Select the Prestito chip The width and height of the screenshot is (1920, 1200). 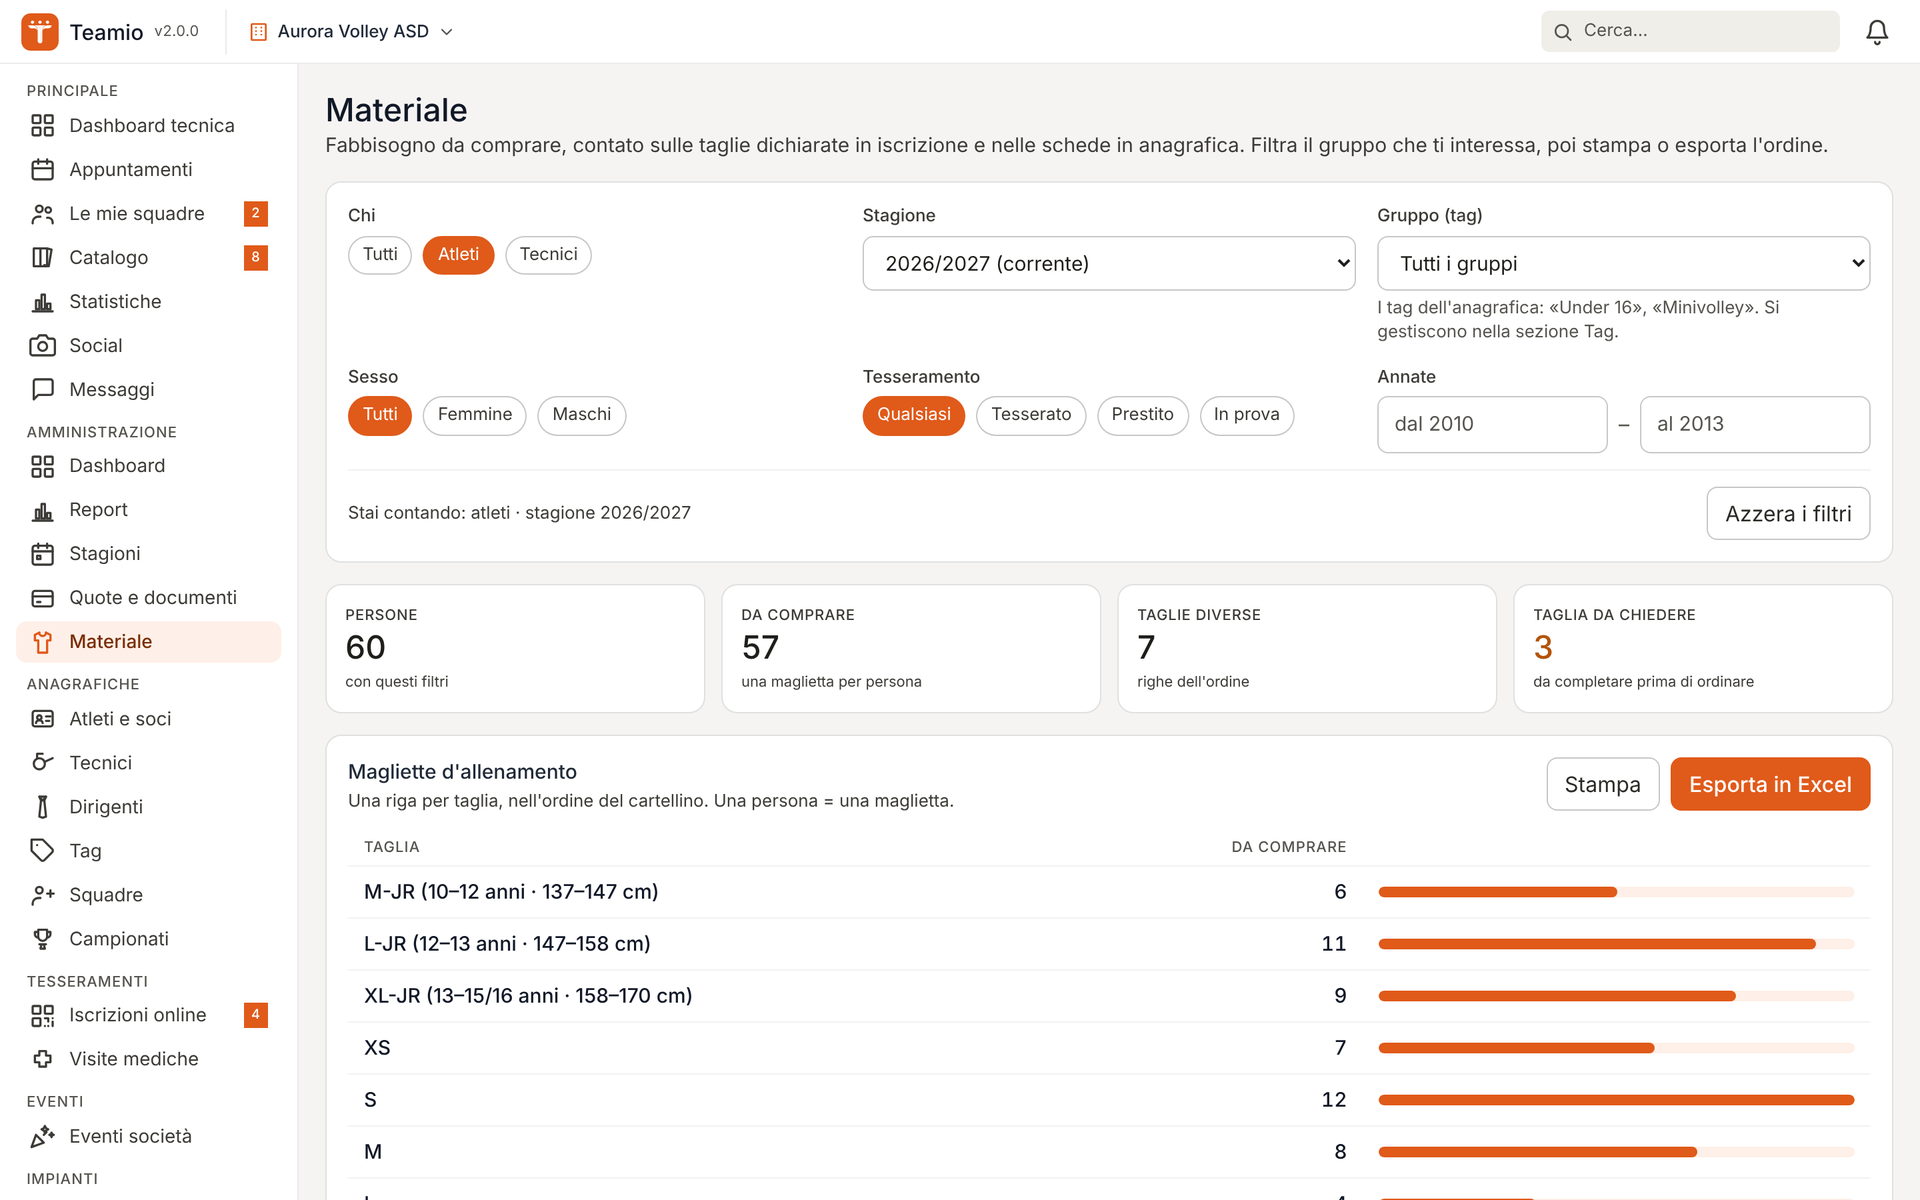point(1142,415)
